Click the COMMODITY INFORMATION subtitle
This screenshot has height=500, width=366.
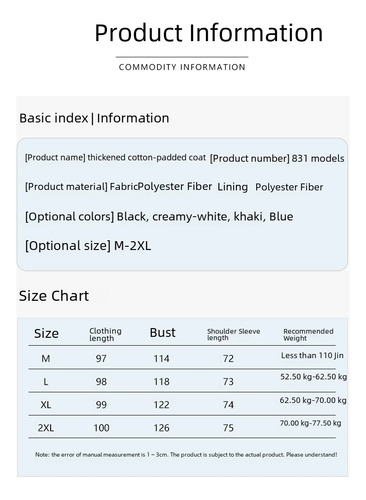coord(182,67)
